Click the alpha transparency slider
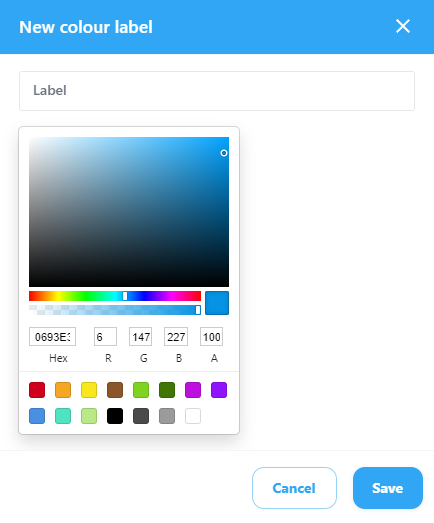The width and height of the screenshot is (434, 523). [x=115, y=310]
